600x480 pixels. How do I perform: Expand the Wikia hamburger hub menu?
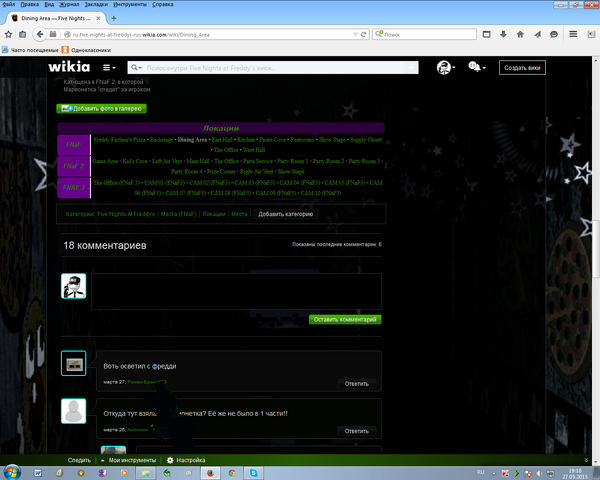coord(109,67)
